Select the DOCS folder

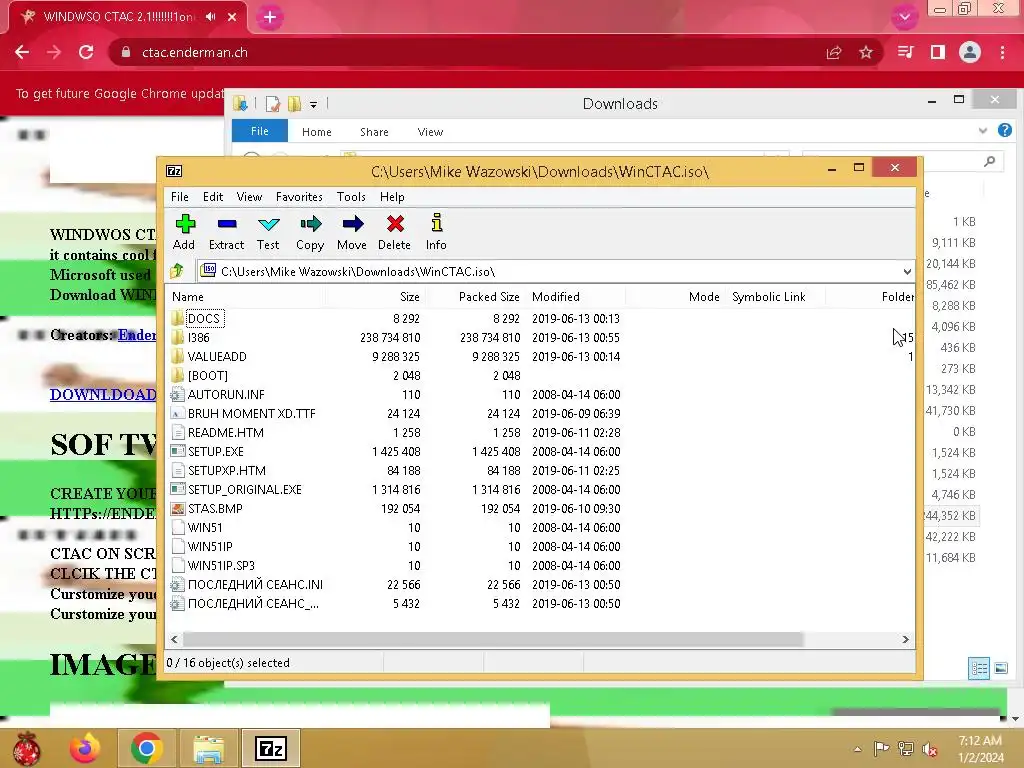tap(204, 319)
